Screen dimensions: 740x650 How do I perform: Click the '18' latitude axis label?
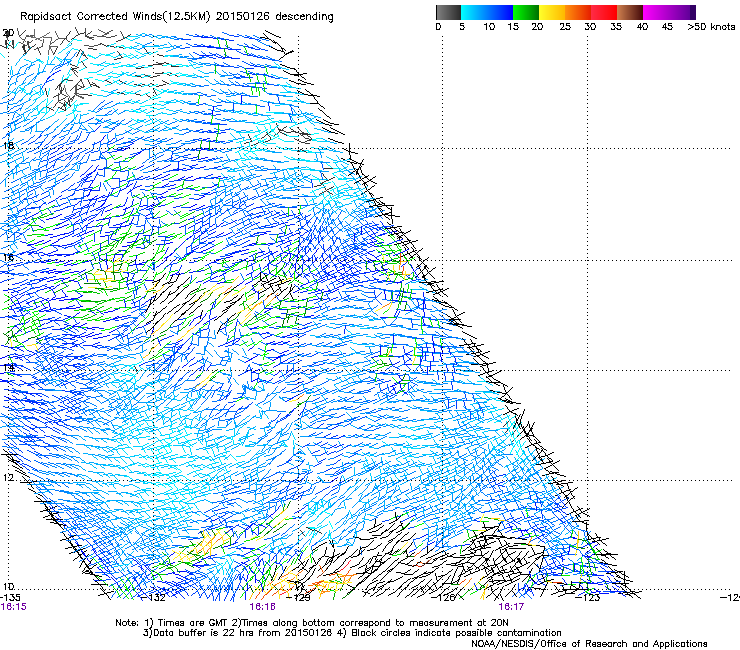[8, 145]
